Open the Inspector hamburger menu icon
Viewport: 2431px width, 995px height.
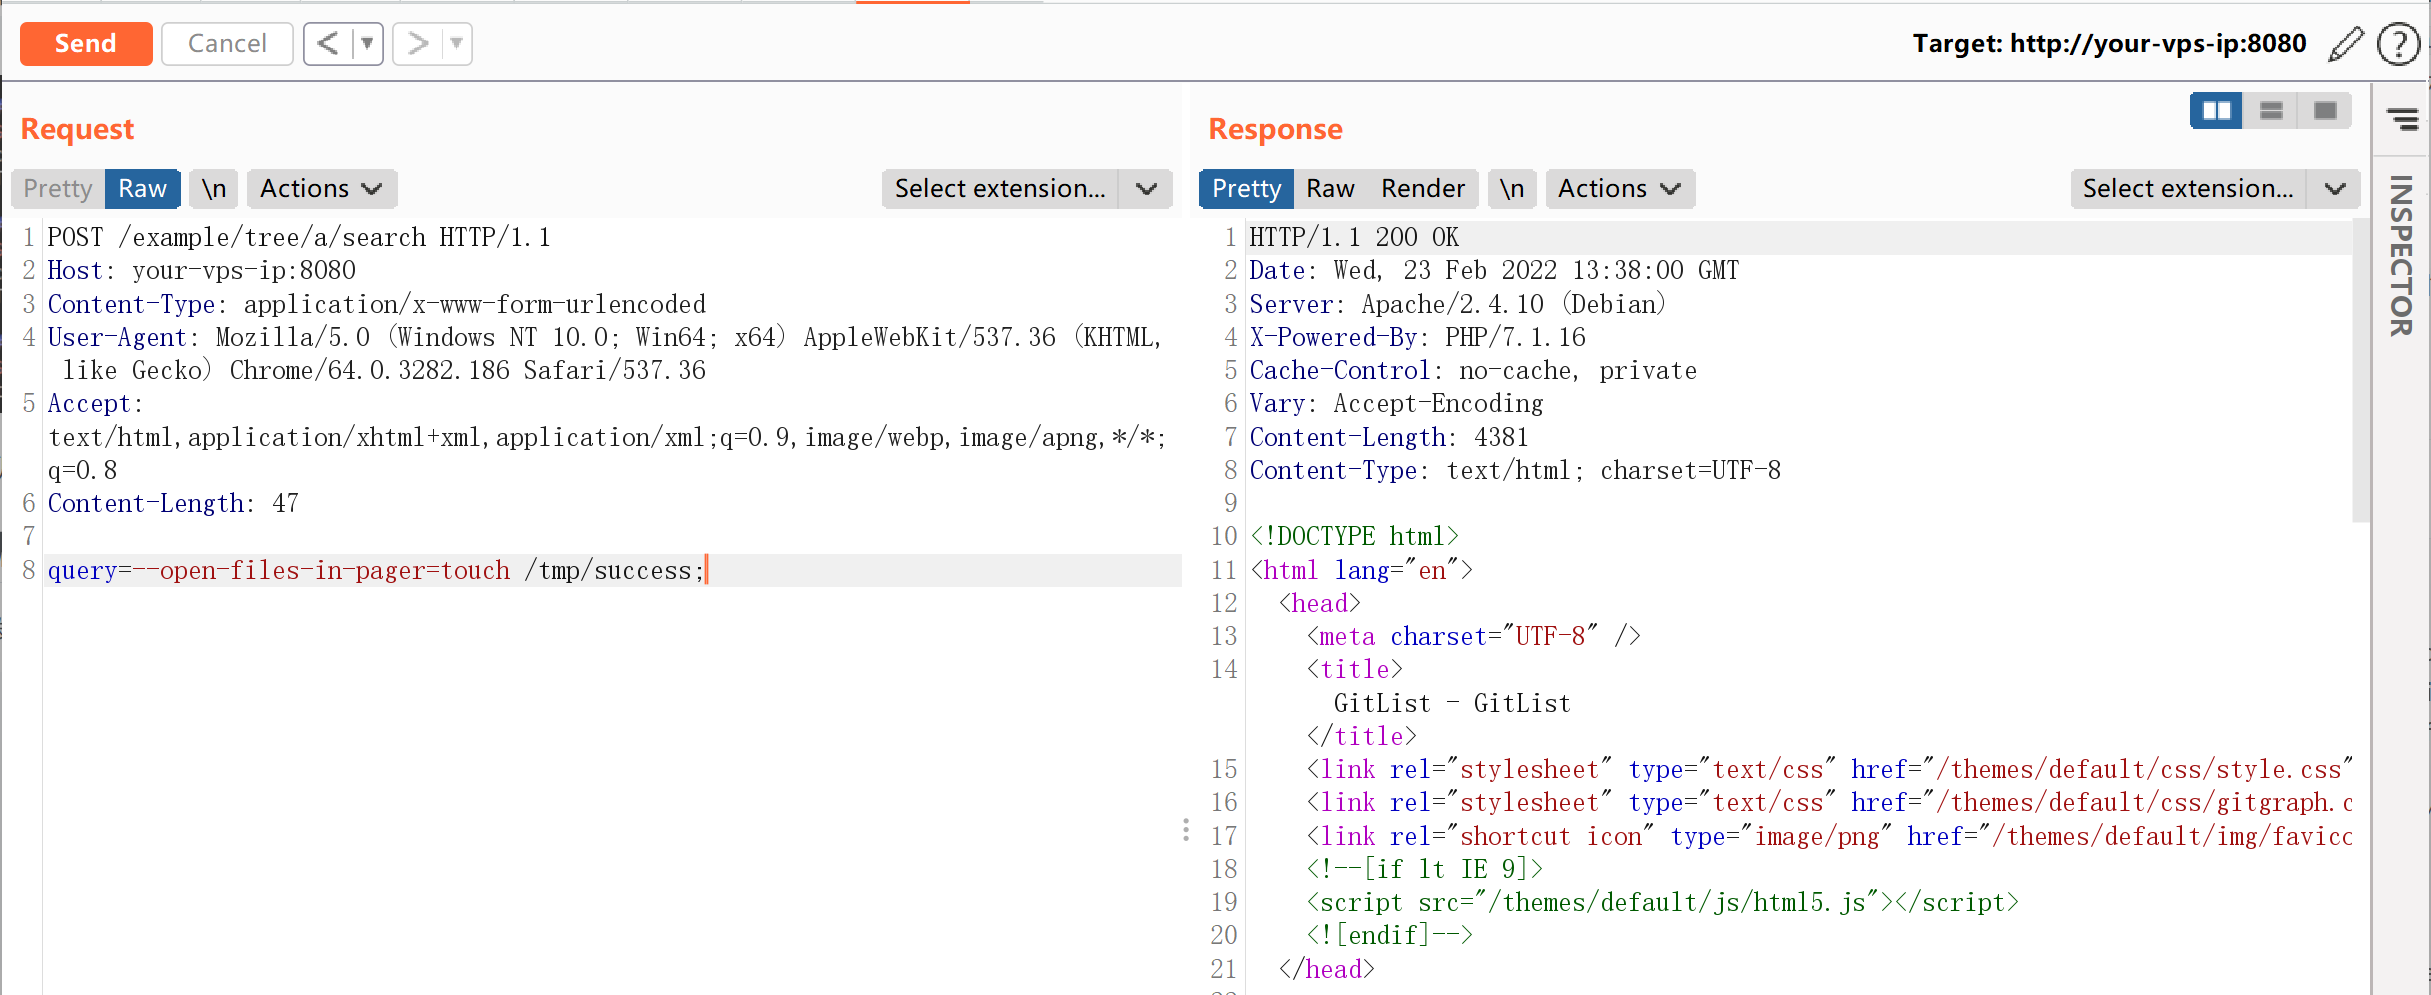[x=2402, y=120]
